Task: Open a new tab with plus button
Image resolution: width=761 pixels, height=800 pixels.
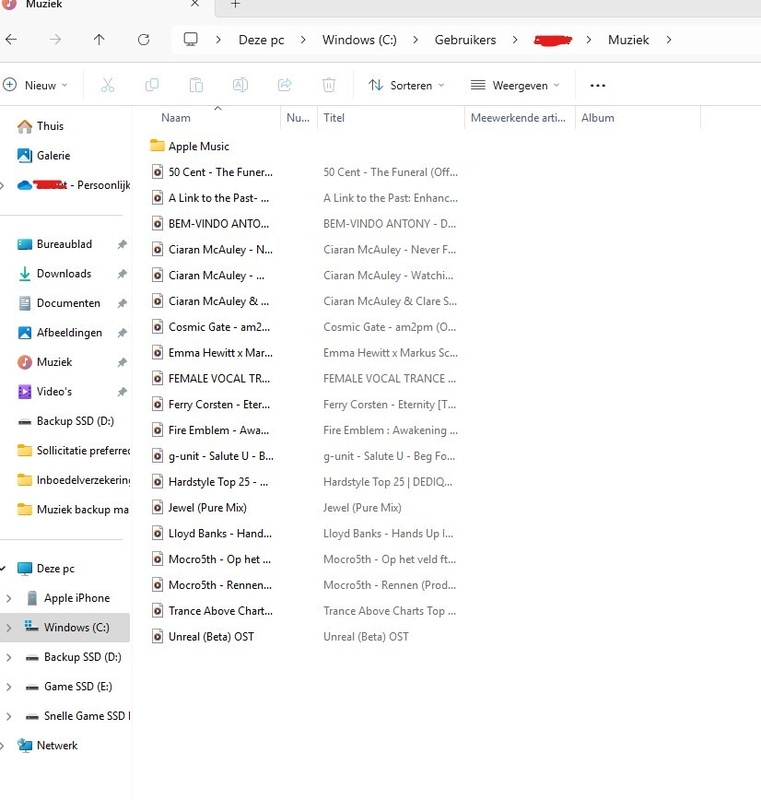Action: [235, 4]
